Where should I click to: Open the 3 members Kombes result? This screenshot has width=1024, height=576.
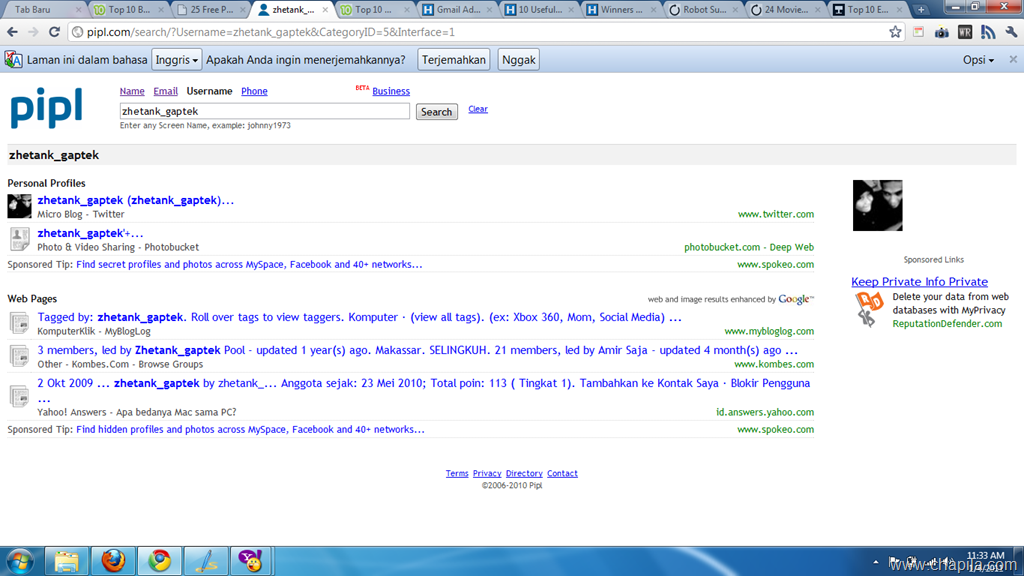coord(417,350)
